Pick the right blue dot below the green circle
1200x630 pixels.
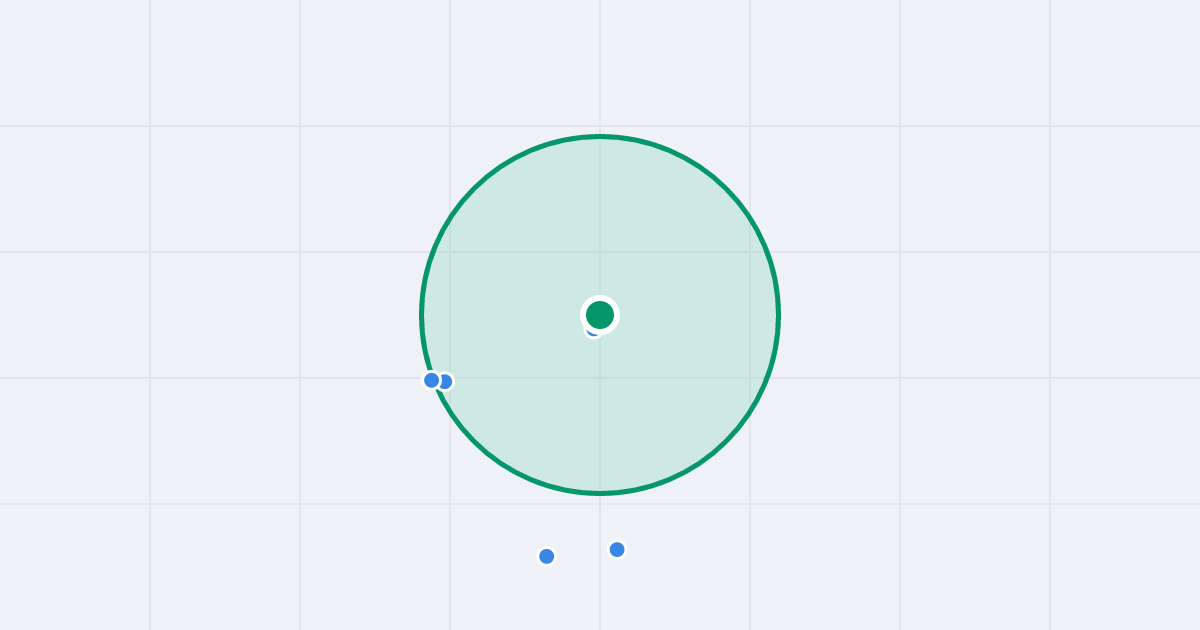[617, 549]
